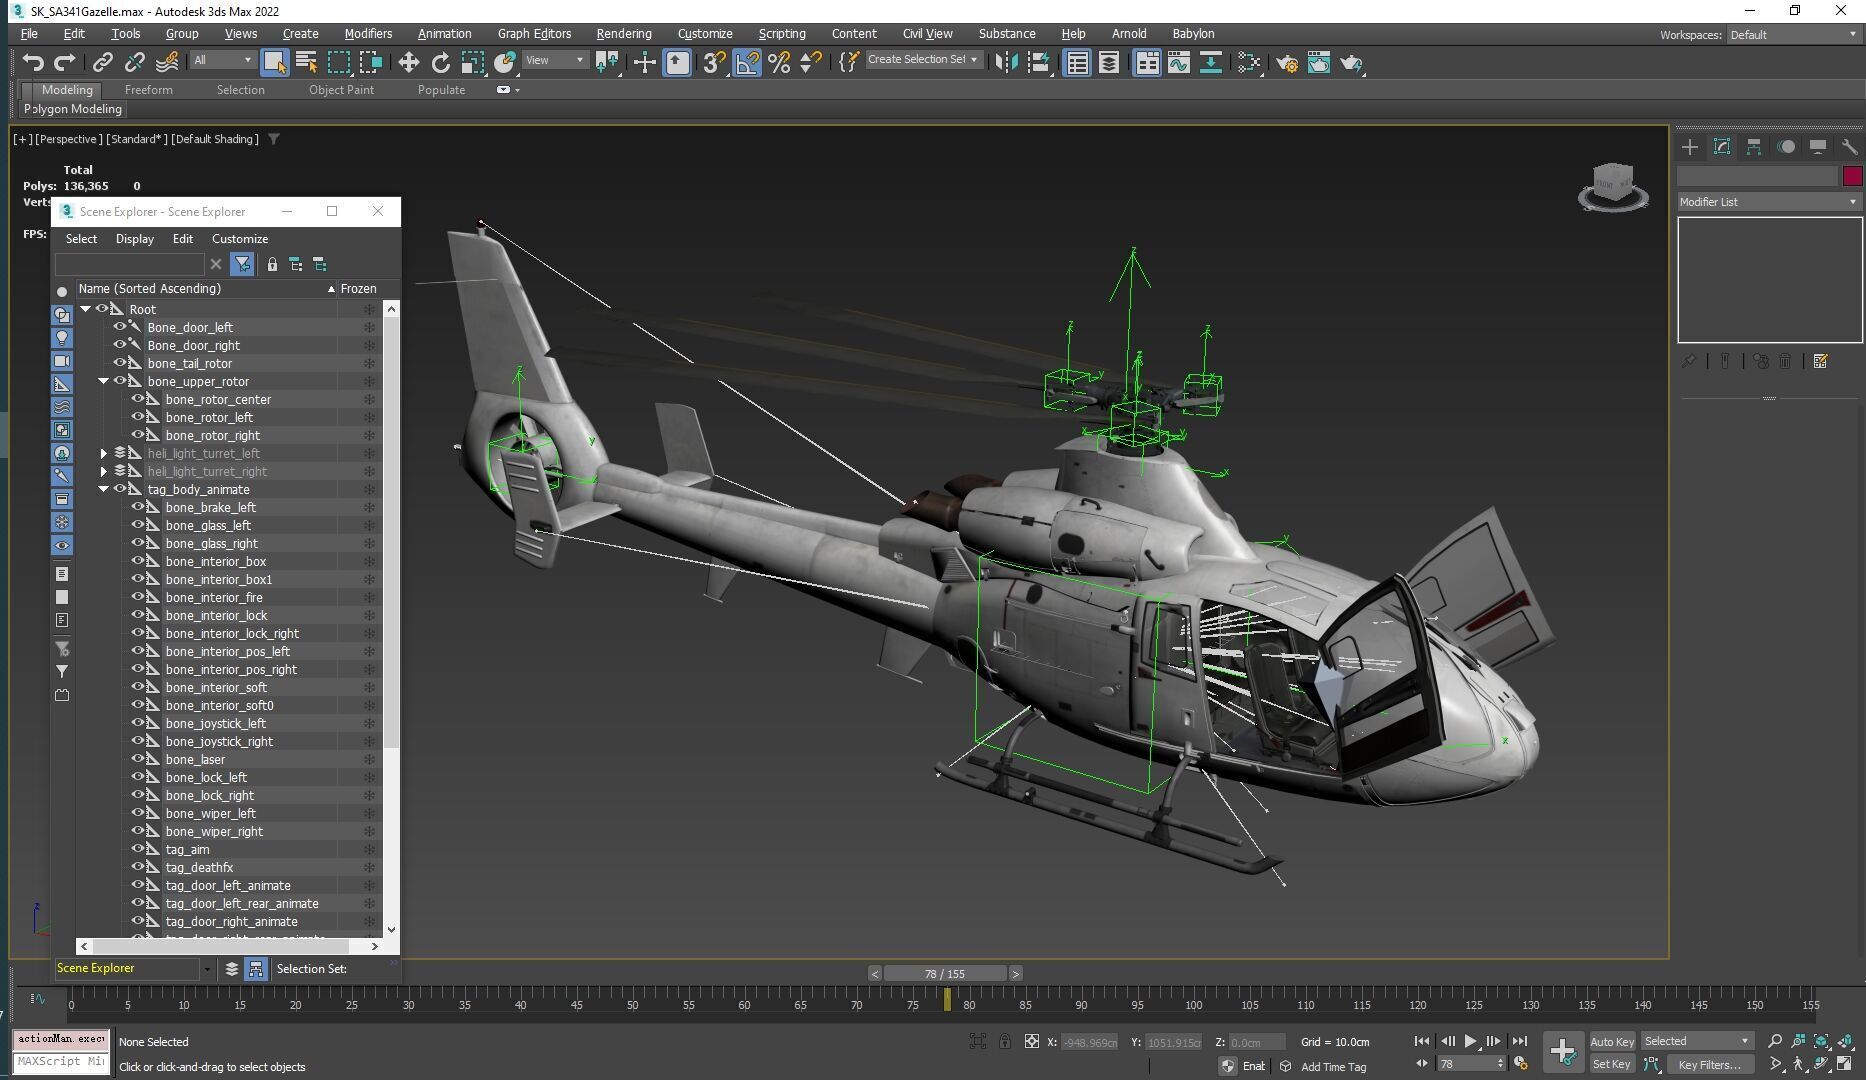Screen dimensions: 1866x1080
Task: Collapse the tag_body_animate node
Action: [x=104, y=489]
